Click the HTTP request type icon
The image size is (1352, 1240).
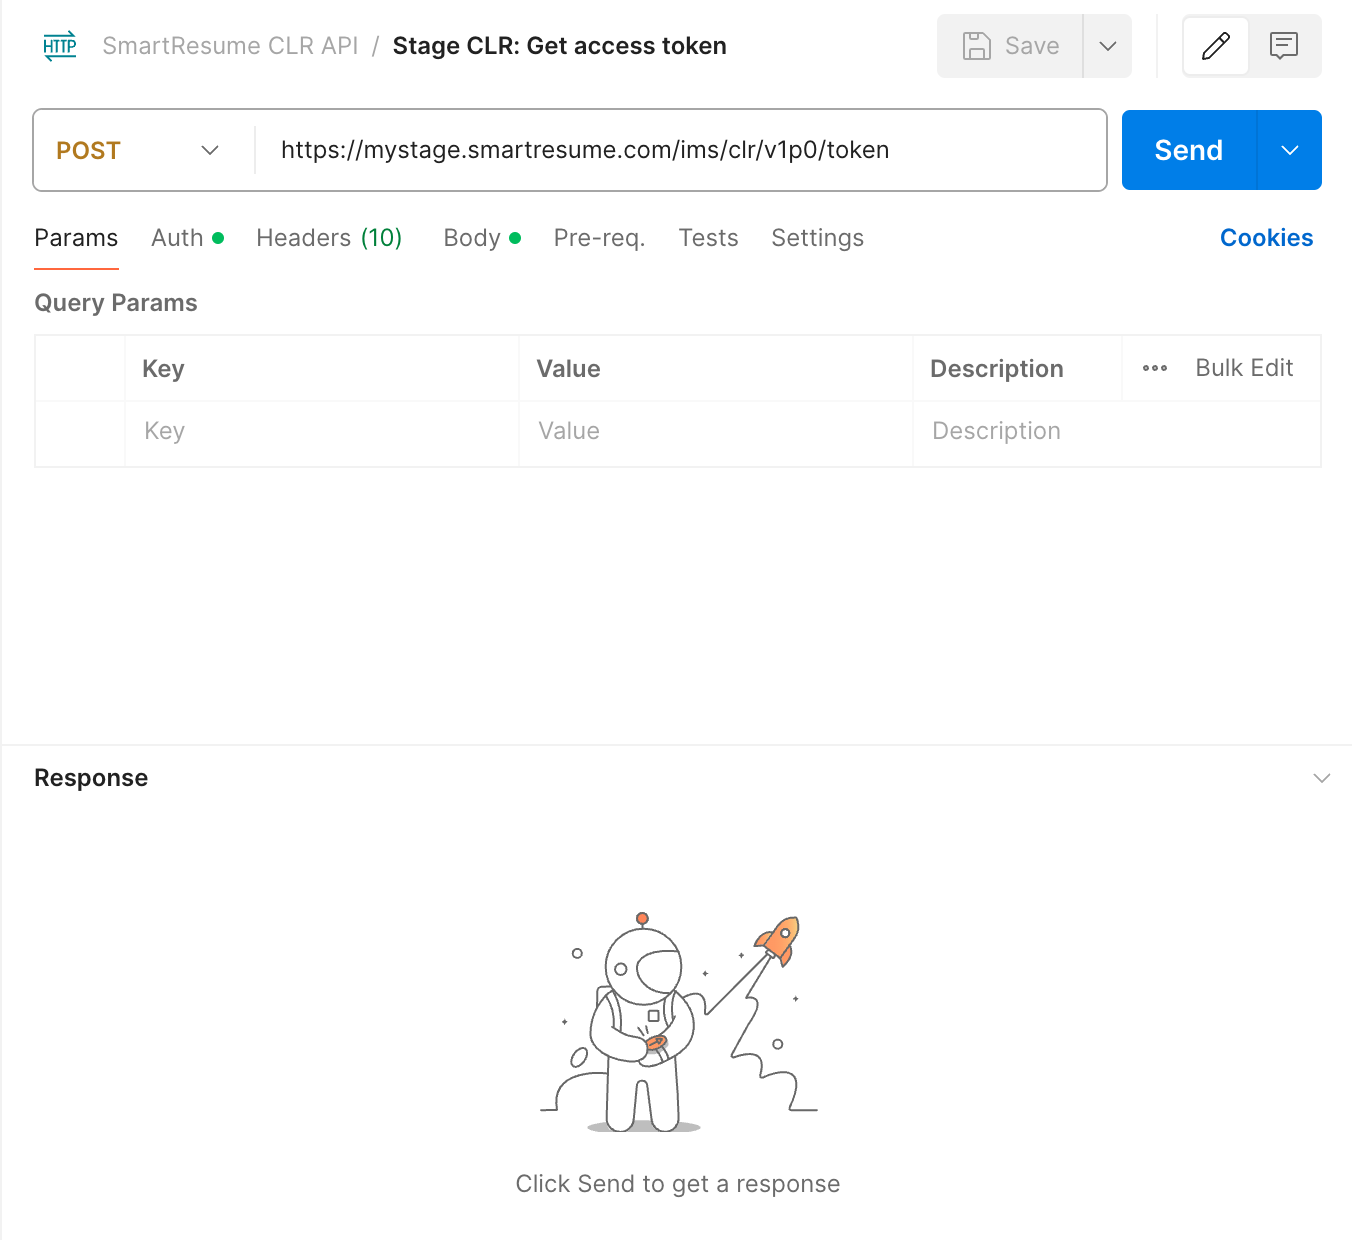tap(60, 46)
